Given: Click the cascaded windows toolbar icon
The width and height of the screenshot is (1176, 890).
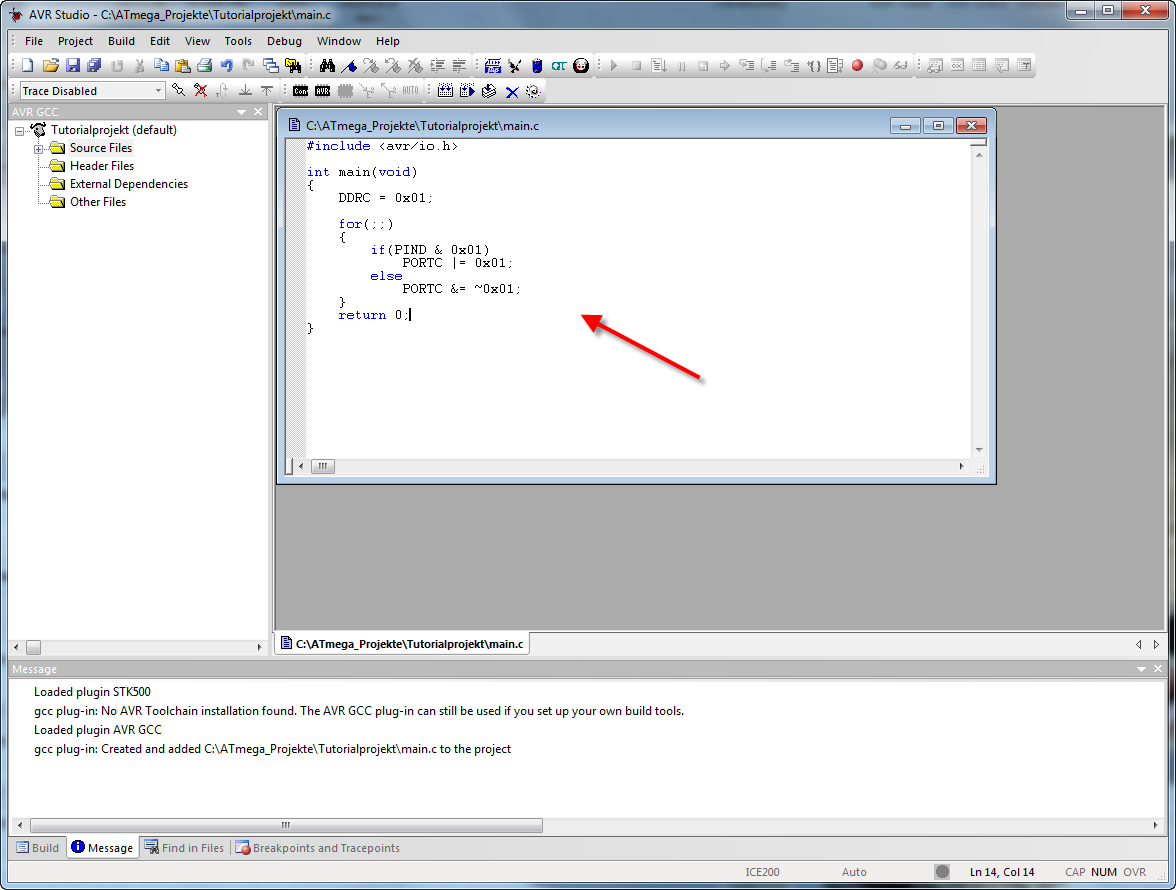Looking at the screenshot, I should 270,66.
